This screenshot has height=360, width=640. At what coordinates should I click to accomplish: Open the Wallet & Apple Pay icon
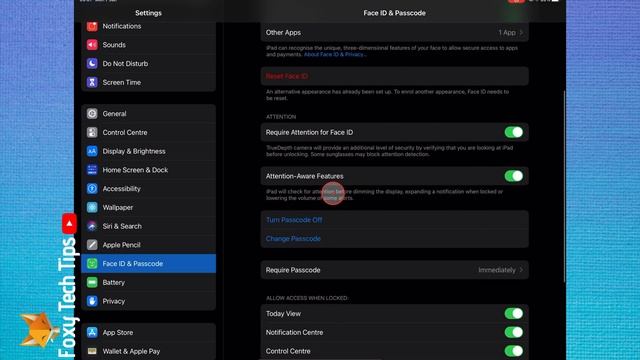point(92,351)
